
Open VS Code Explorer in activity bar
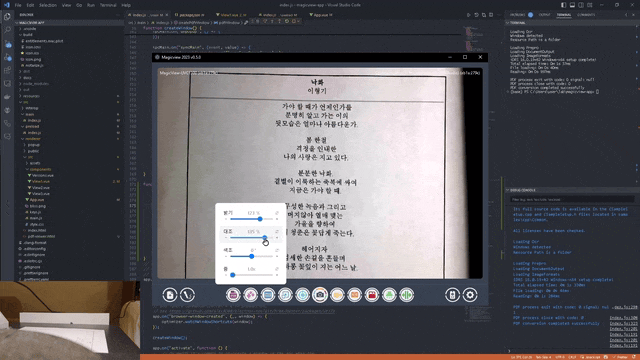7,17
